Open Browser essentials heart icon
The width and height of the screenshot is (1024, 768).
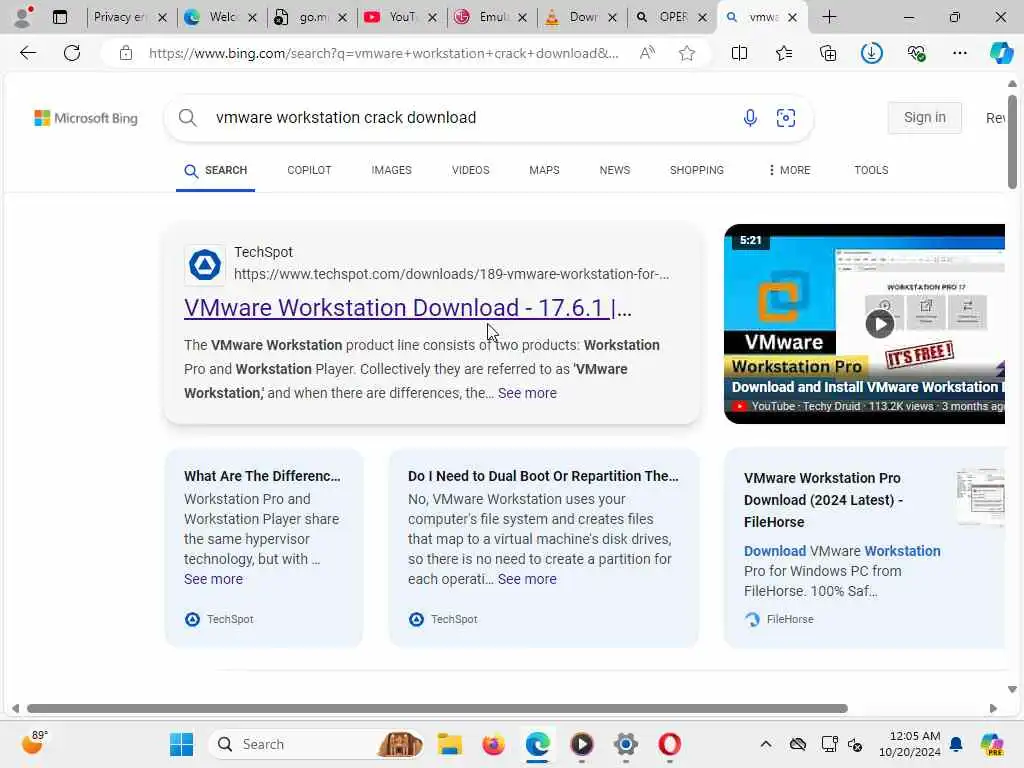(x=916, y=53)
